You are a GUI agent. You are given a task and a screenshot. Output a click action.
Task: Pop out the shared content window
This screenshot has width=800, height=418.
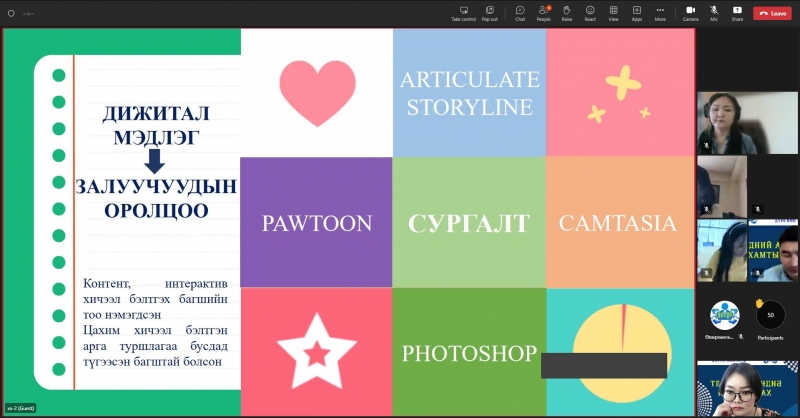click(489, 12)
